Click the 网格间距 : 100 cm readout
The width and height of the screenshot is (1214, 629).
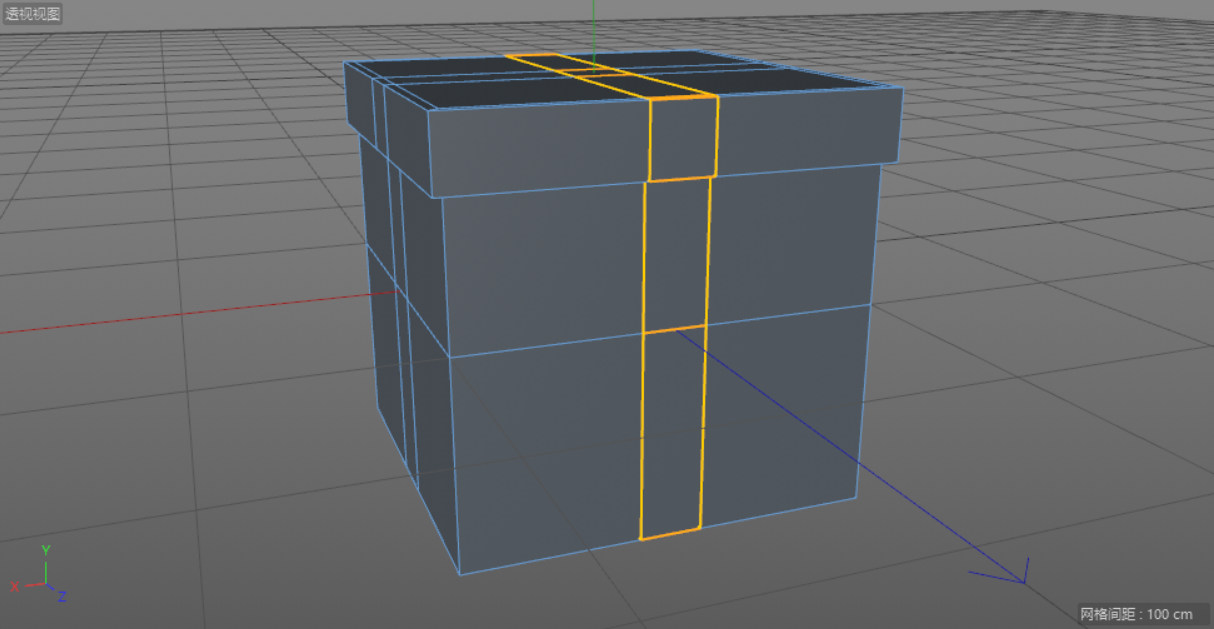(x=1137, y=613)
